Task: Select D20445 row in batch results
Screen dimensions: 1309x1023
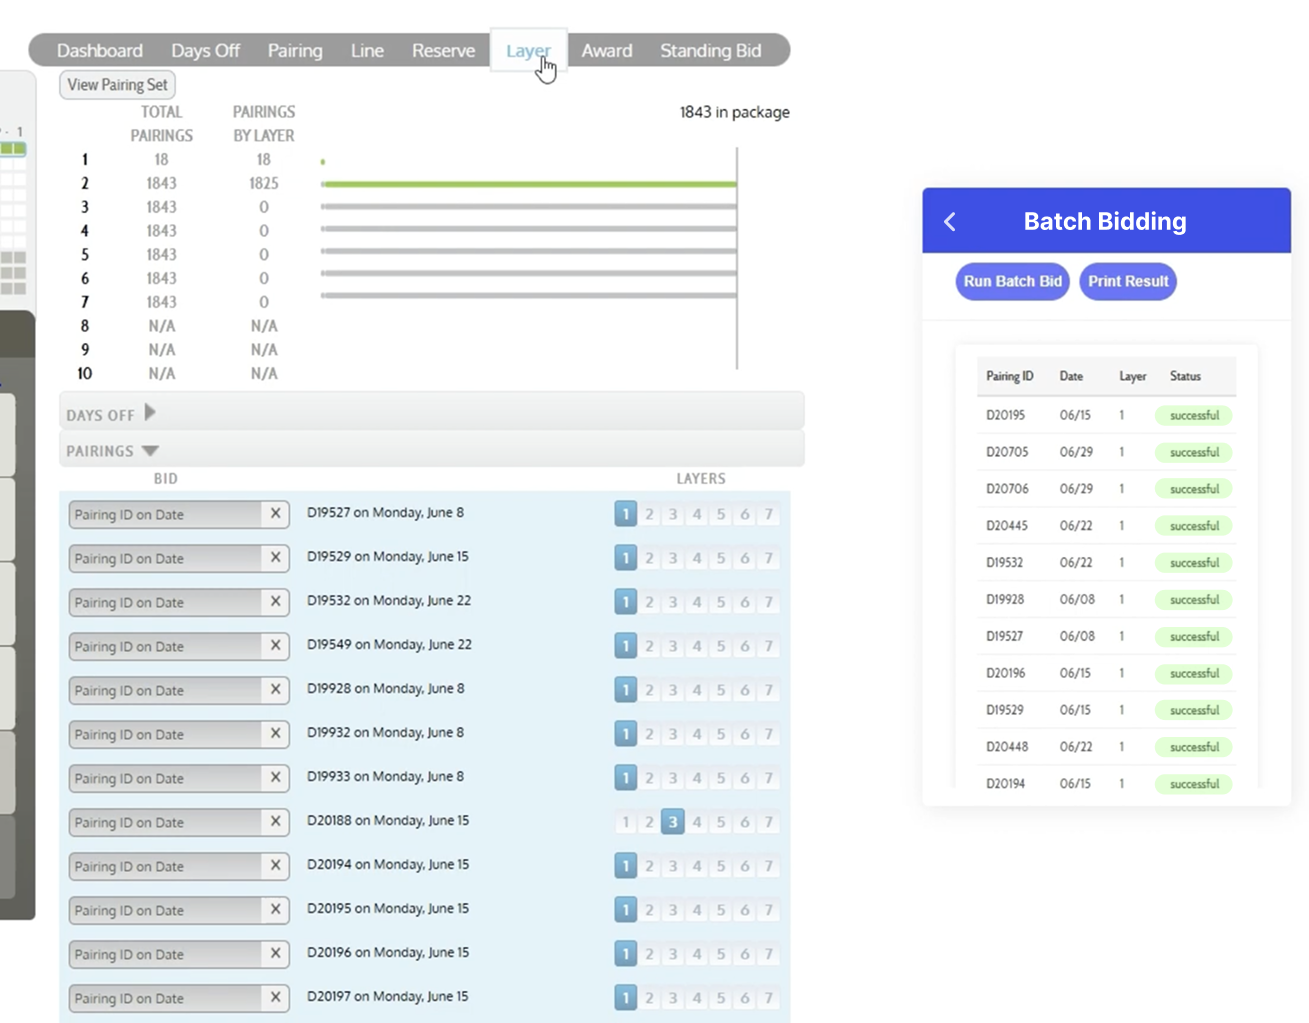Action: [1106, 526]
